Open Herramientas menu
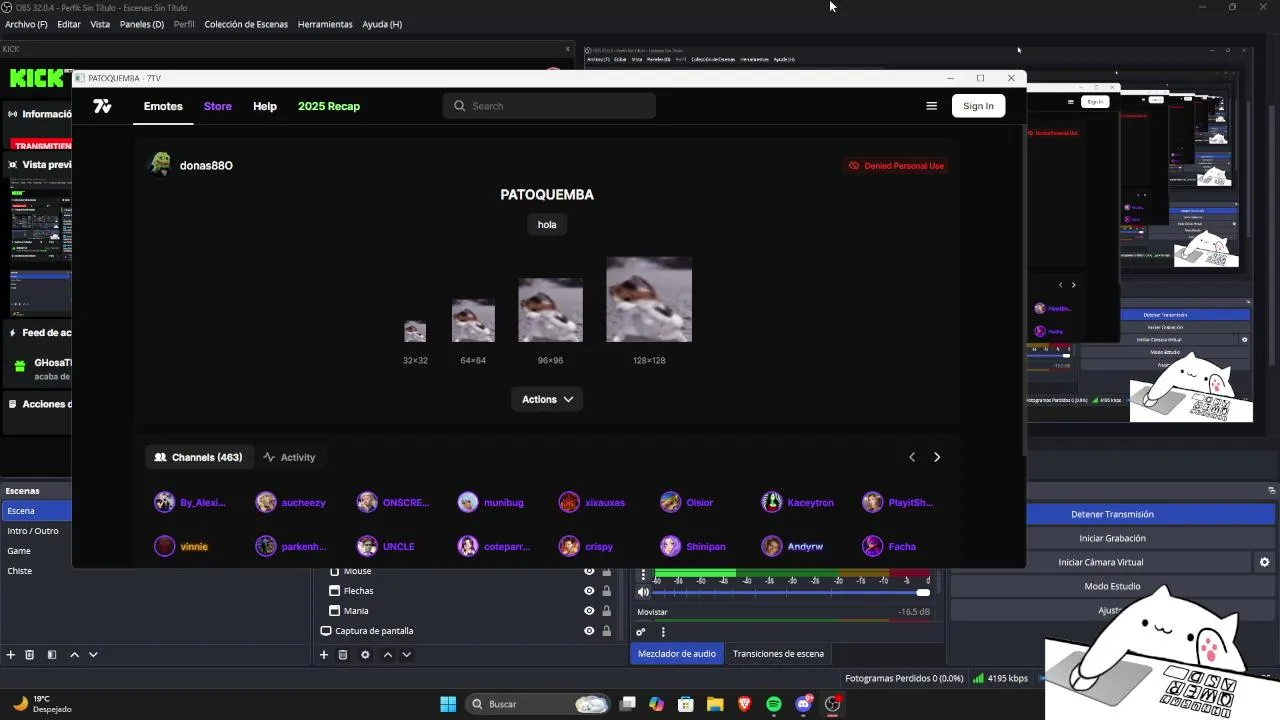This screenshot has width=1280, height=720. click(x=325, y=24)
